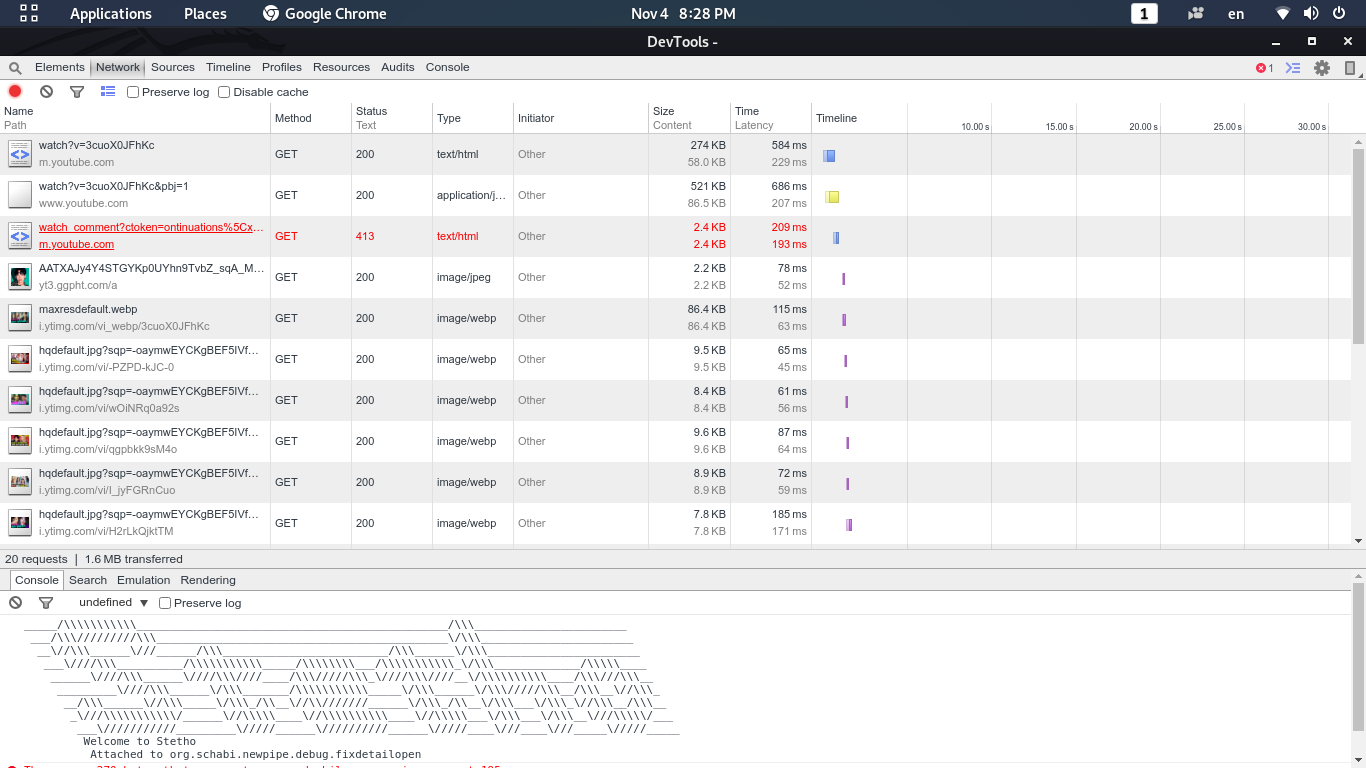Stop recording network log

pyautogui.click(x=14, y=91)
